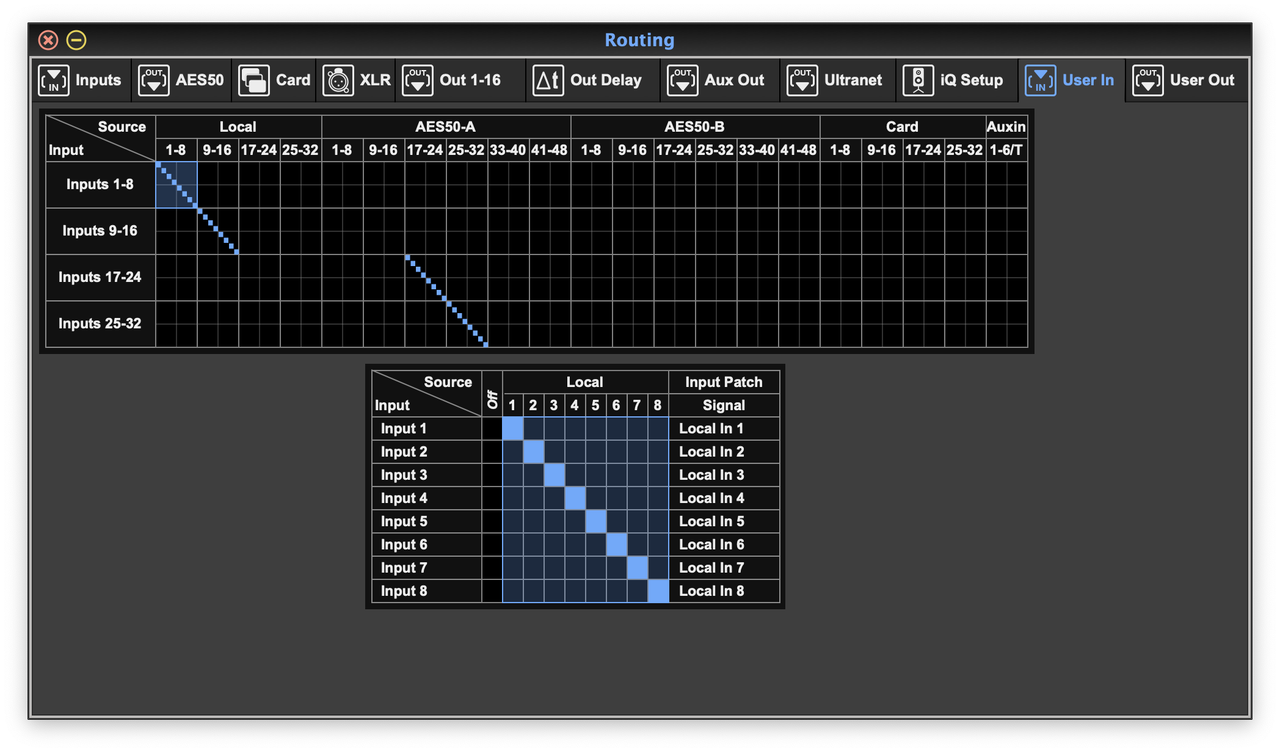The image size is (1280, 752).
Task: Set Input 4 to Off
Action: (491, 497)
